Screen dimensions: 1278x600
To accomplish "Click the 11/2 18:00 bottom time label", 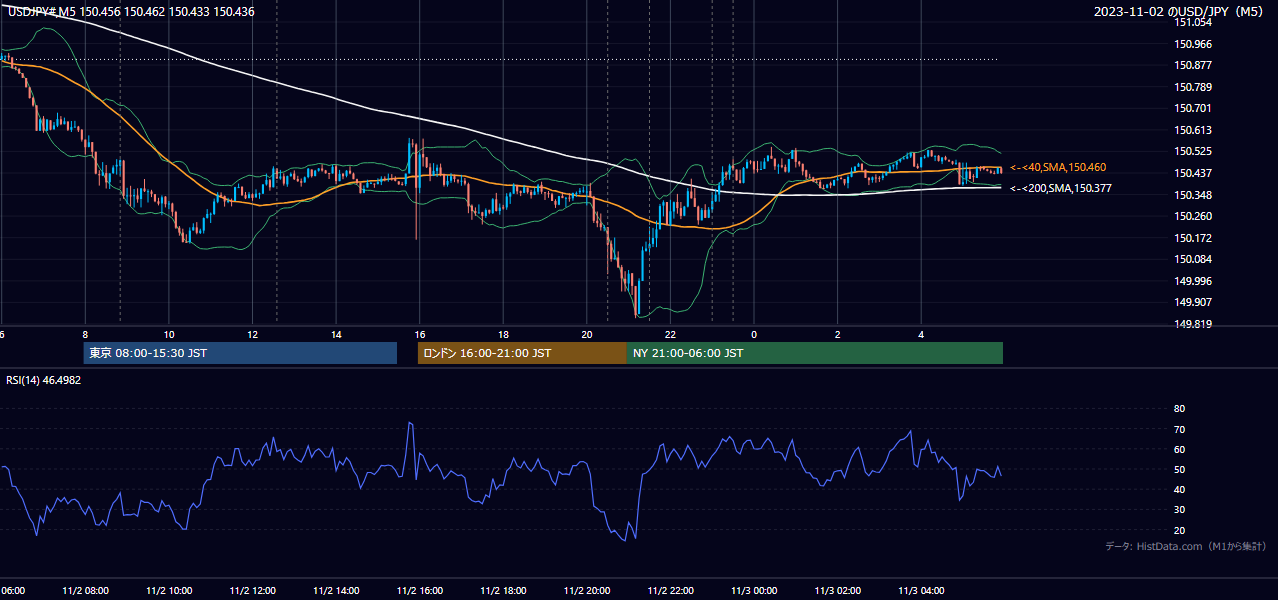I will [x=503, y=591].
